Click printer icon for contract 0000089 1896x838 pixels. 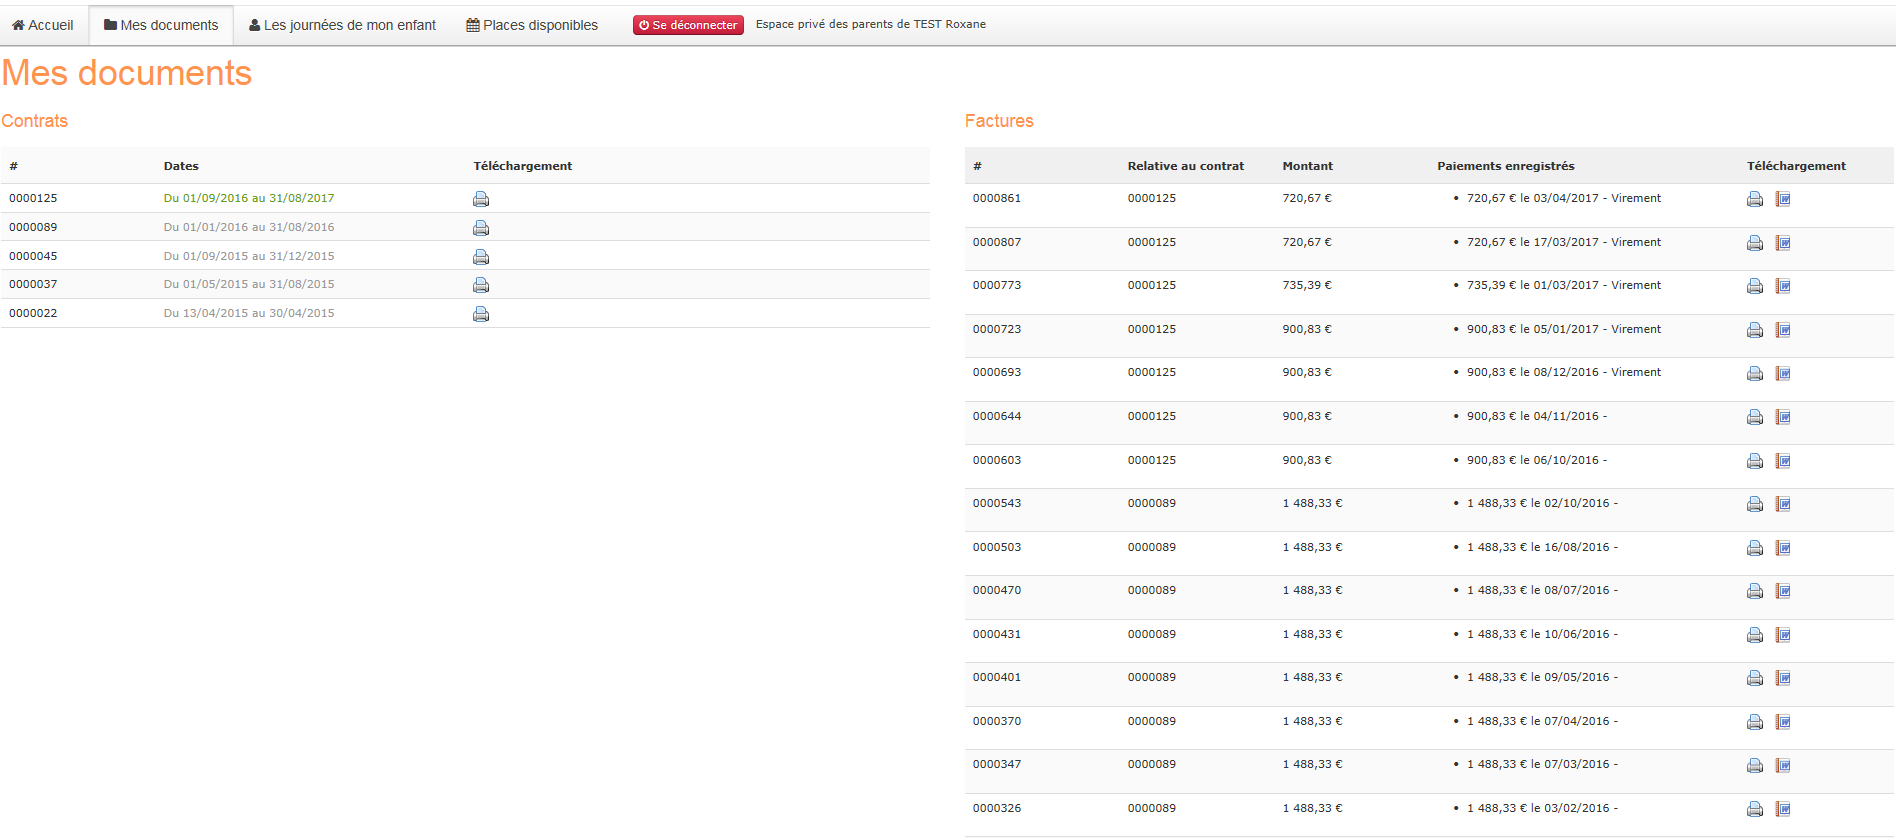click(x=481, y=228)
